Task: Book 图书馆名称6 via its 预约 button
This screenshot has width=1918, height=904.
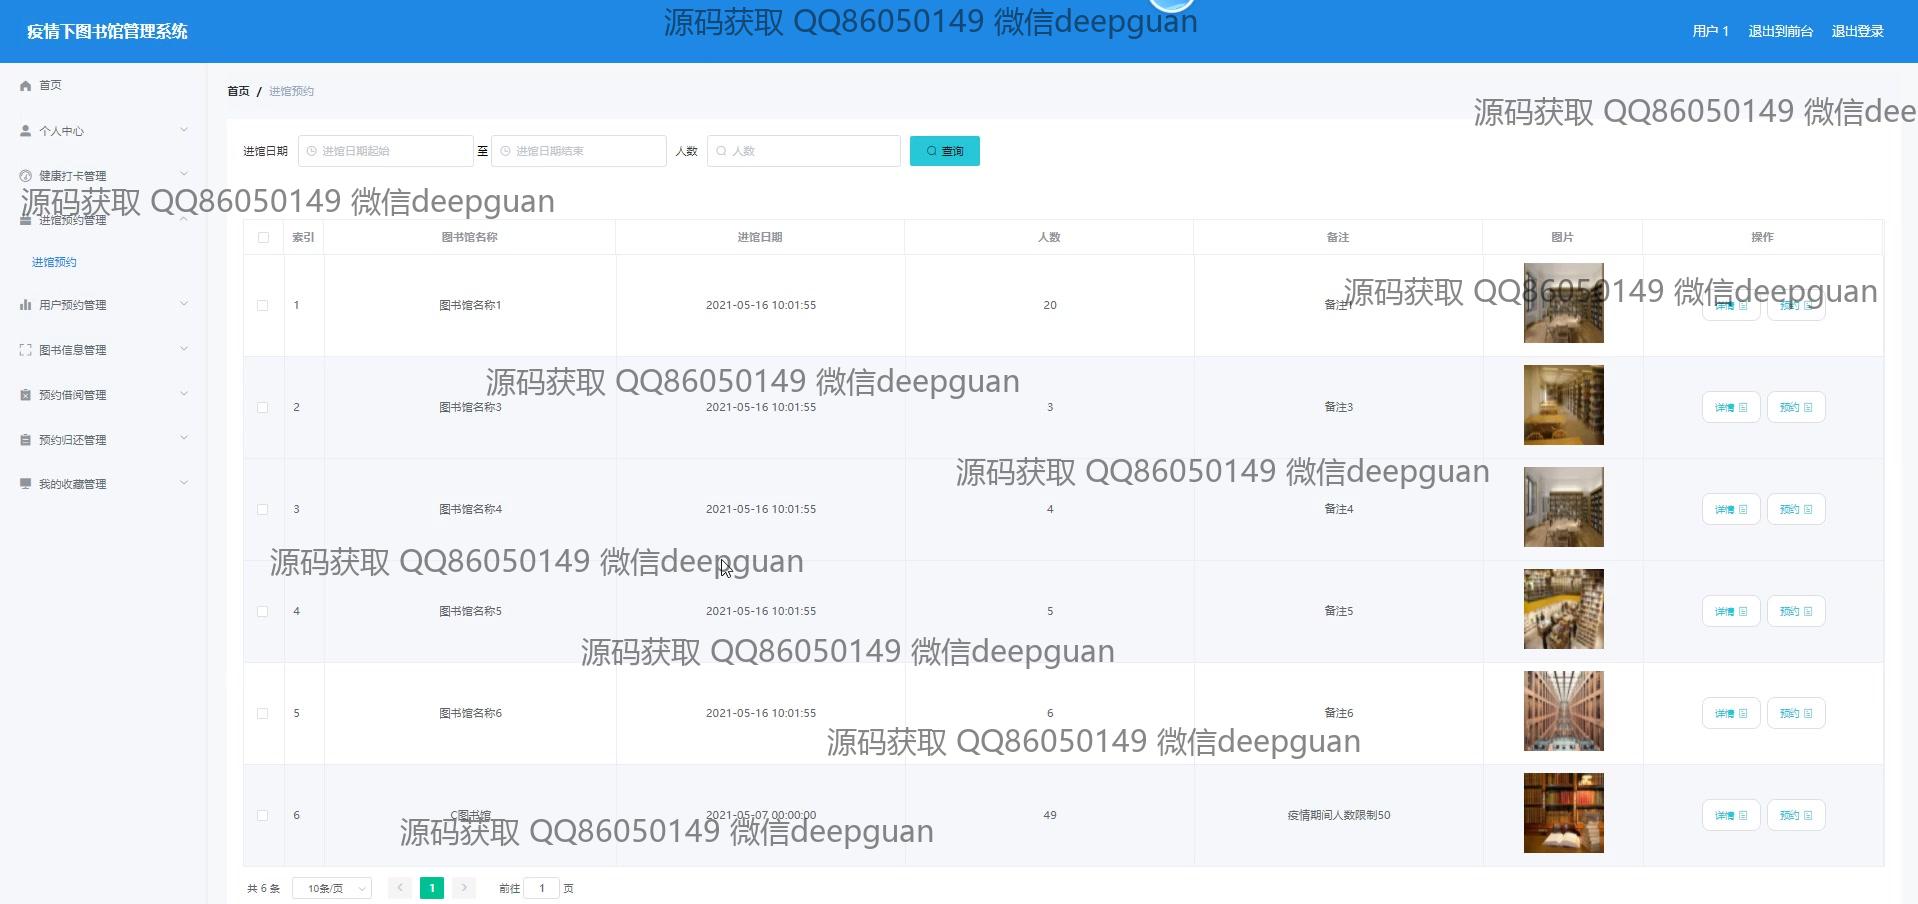Action: click(1796, 713)
